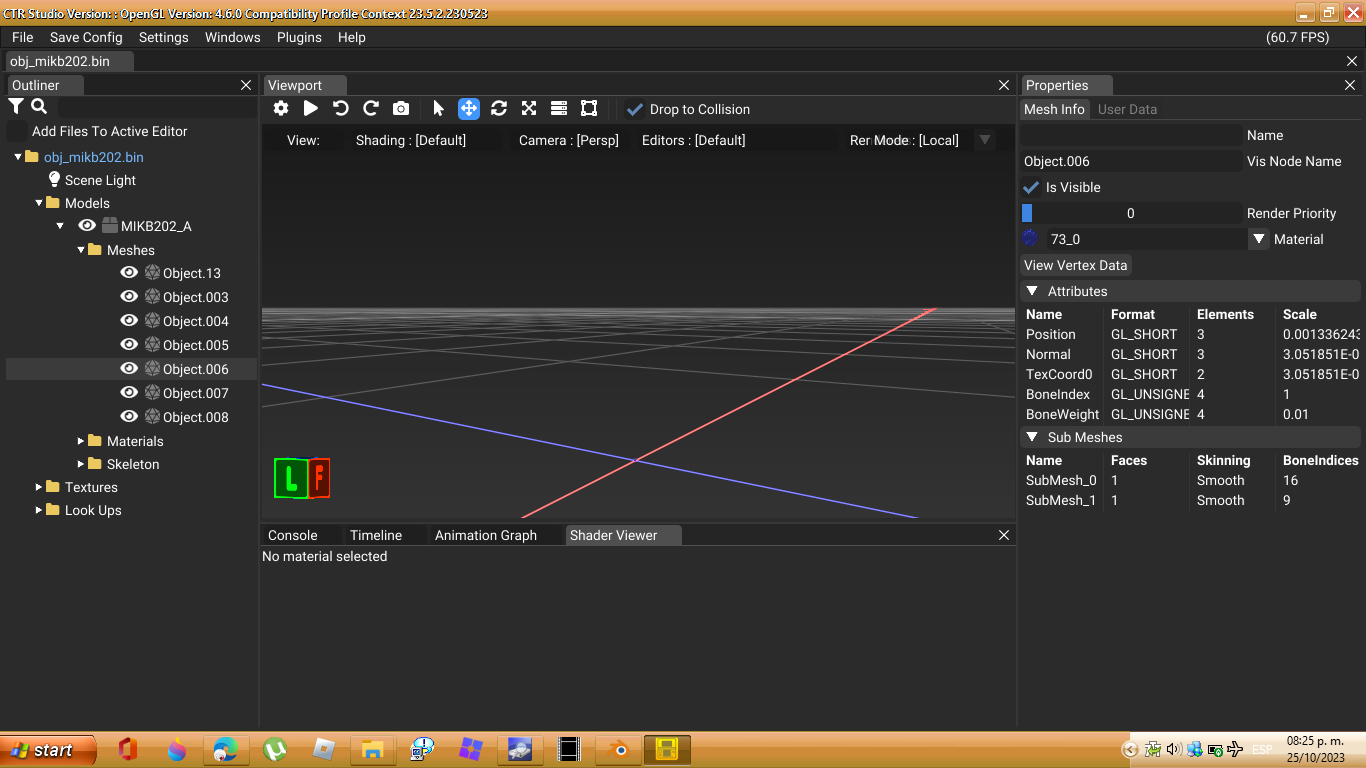The width and height of the screenshot is (1366, 768).
Task: Open viewport settings with the gear icon
Action: (280, 108)
